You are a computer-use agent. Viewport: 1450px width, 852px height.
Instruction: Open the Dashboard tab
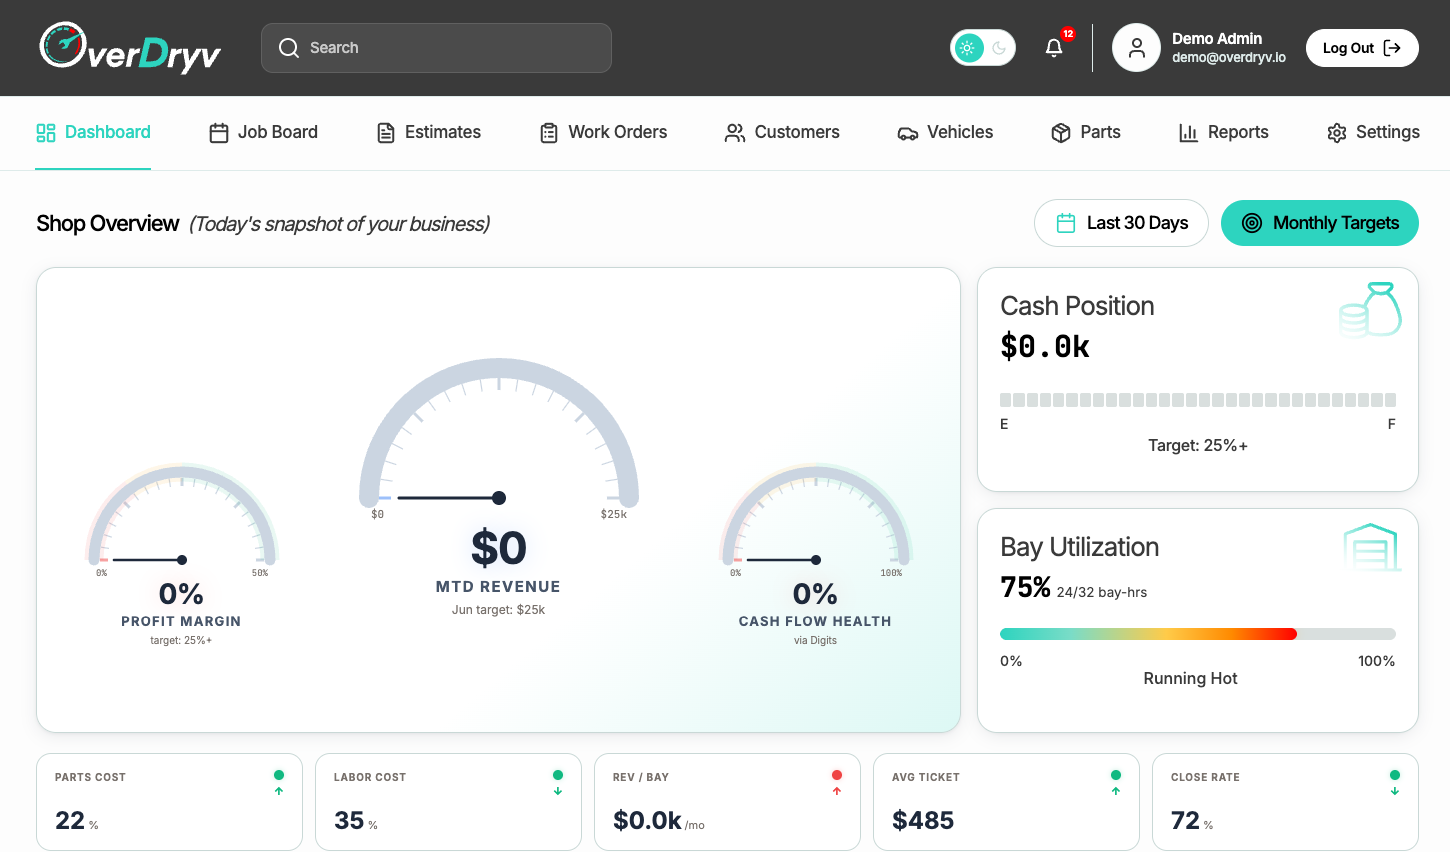point(93,132)
